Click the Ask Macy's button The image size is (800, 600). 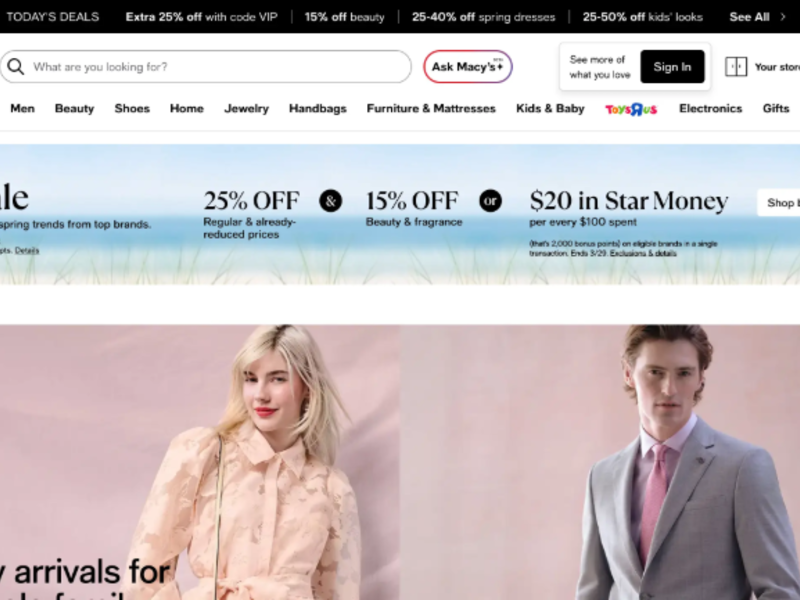(467, 67)
